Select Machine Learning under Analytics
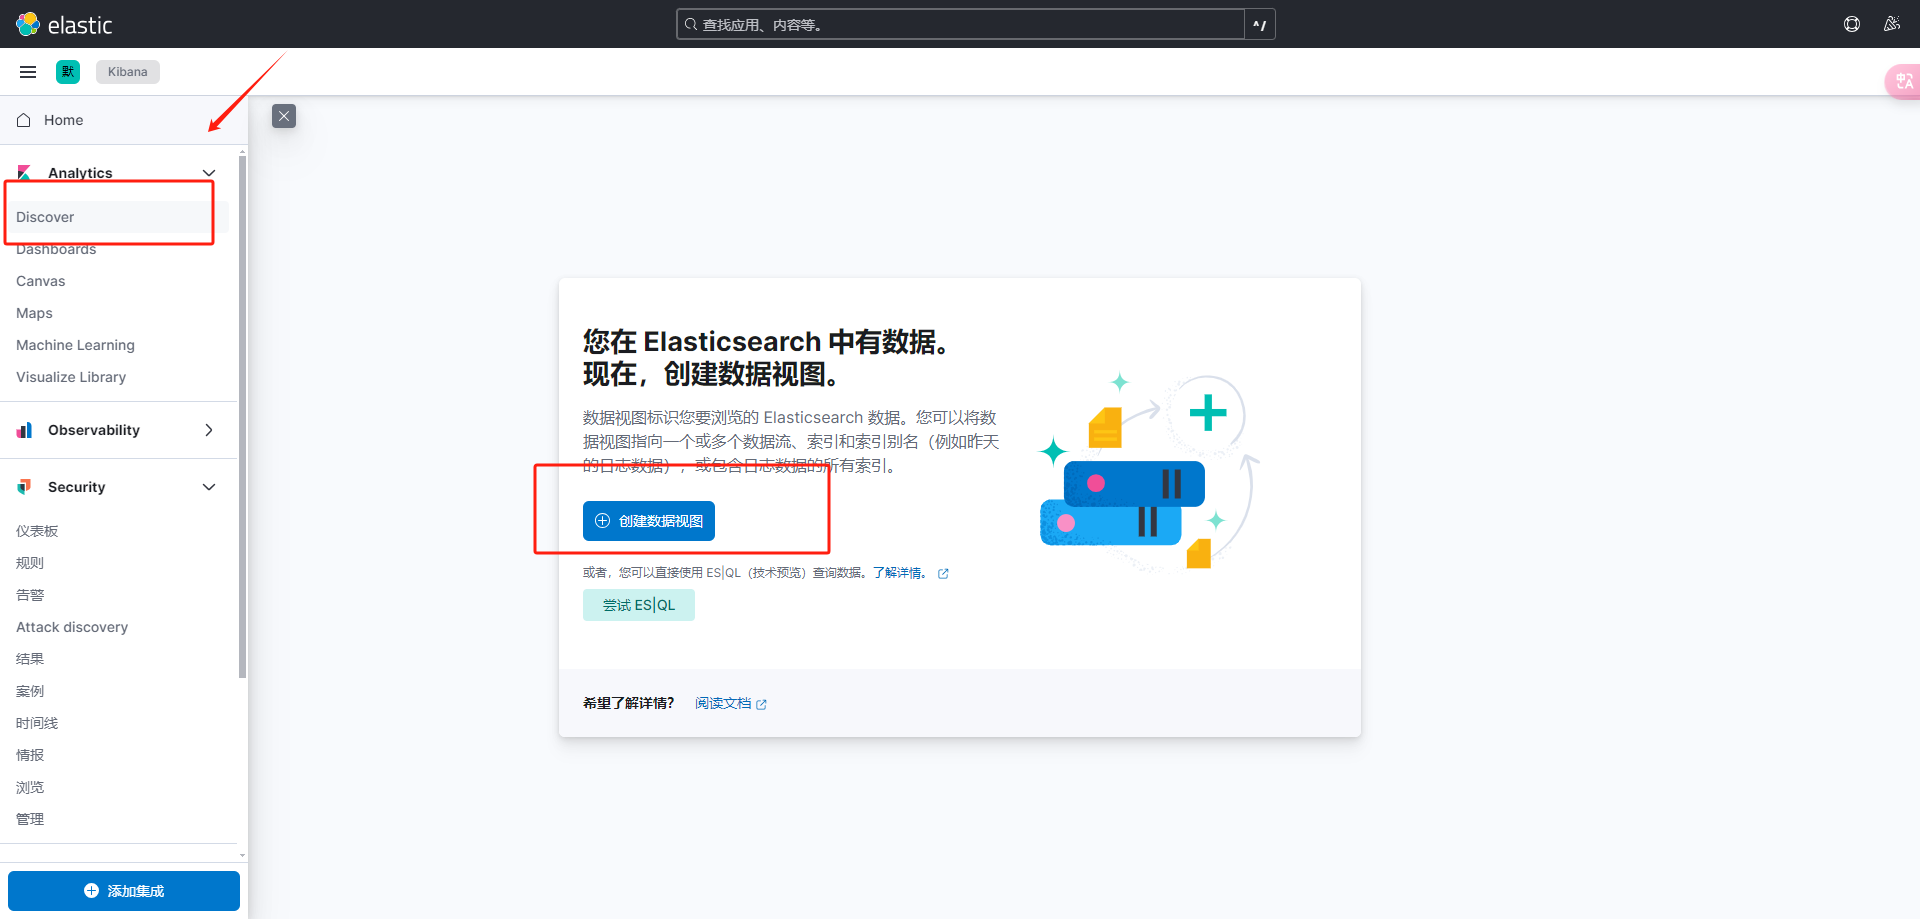 tap(75, 344)
